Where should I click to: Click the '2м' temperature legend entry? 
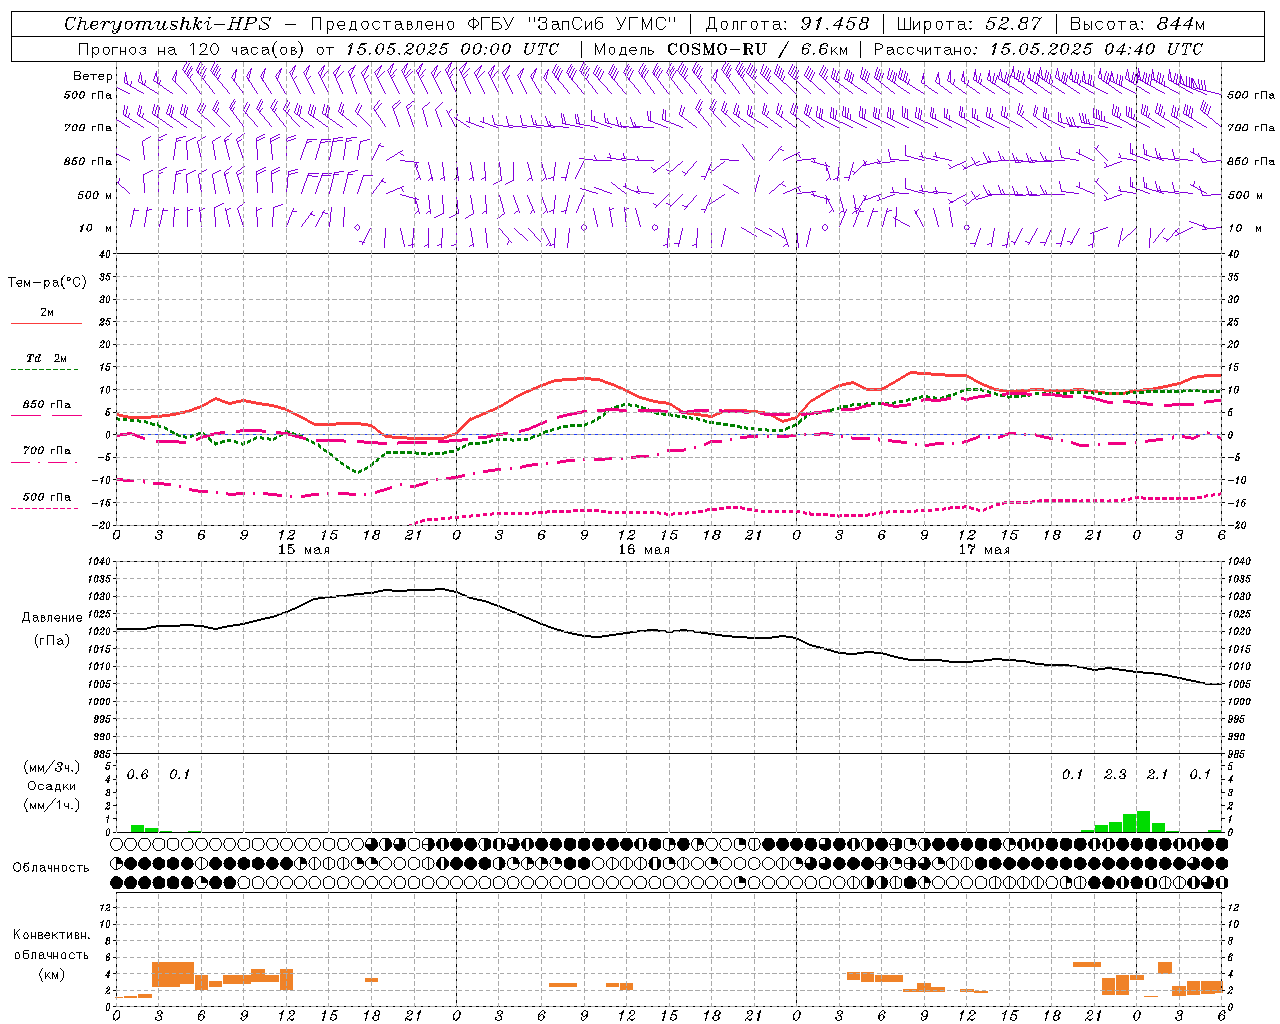point(47,312)
